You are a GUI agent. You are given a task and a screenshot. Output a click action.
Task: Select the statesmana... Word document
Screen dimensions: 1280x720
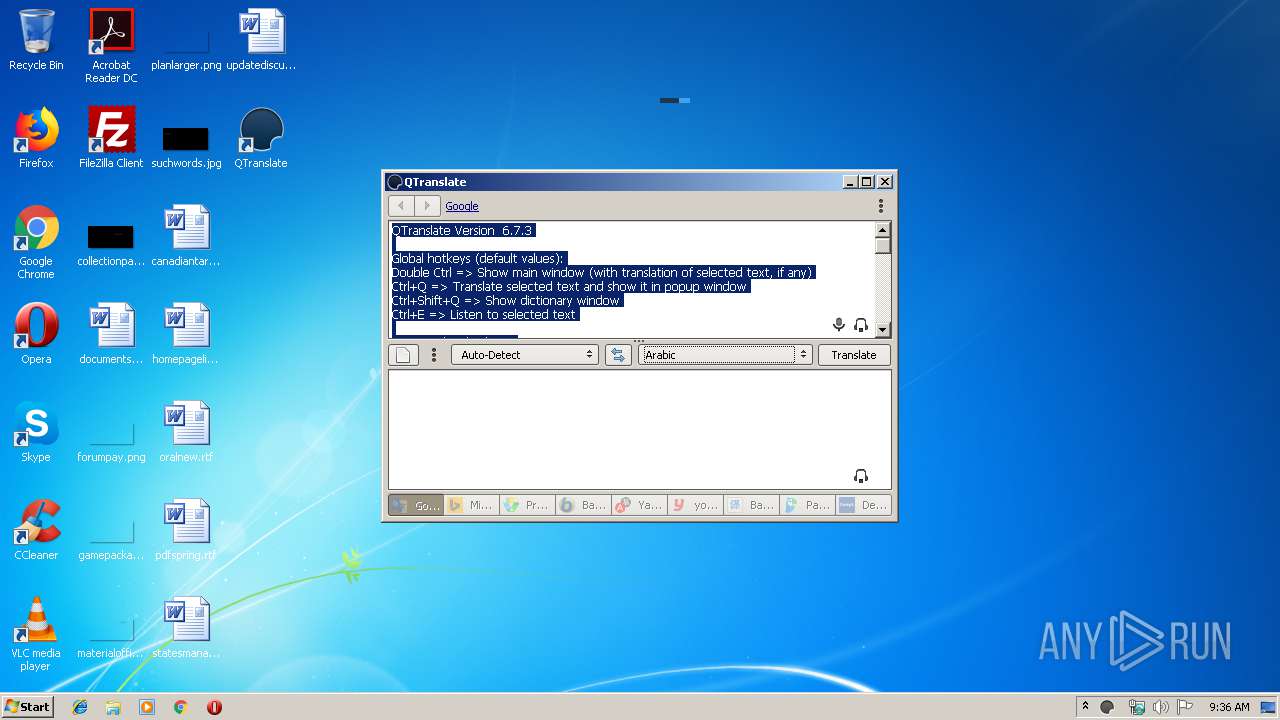point(186,628)
